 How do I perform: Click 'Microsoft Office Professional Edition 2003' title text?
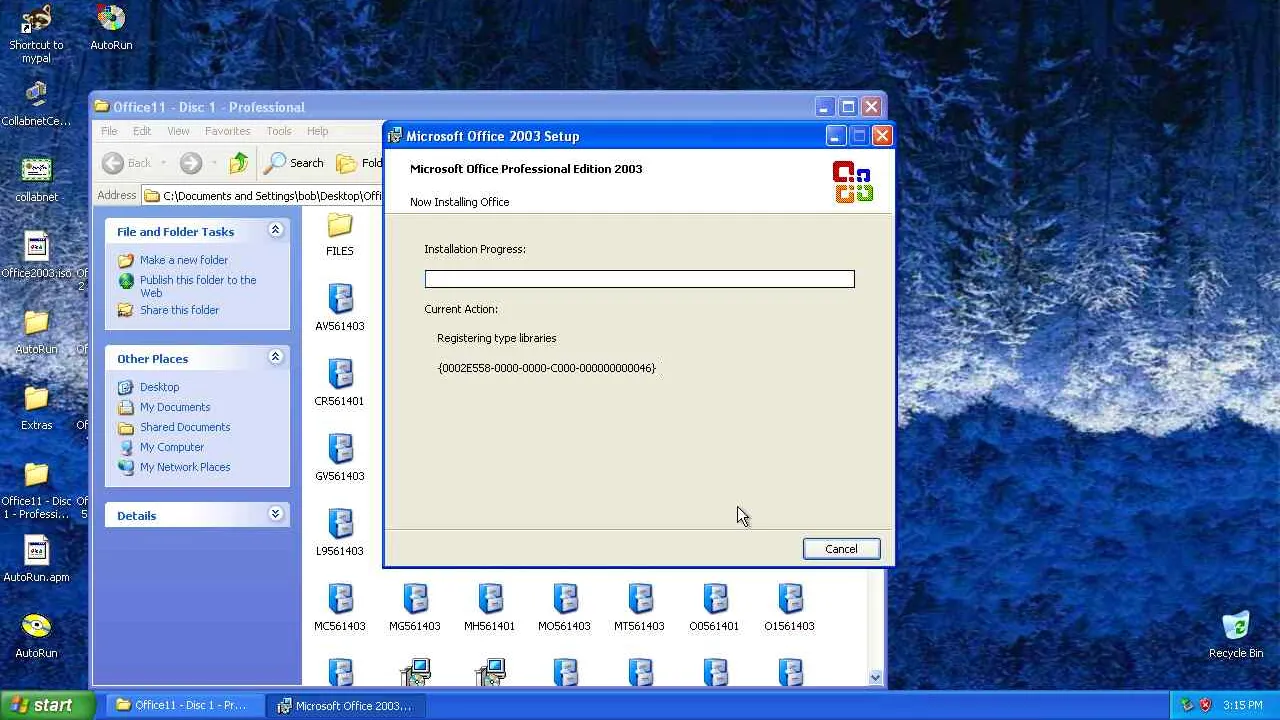click(526, 169)
